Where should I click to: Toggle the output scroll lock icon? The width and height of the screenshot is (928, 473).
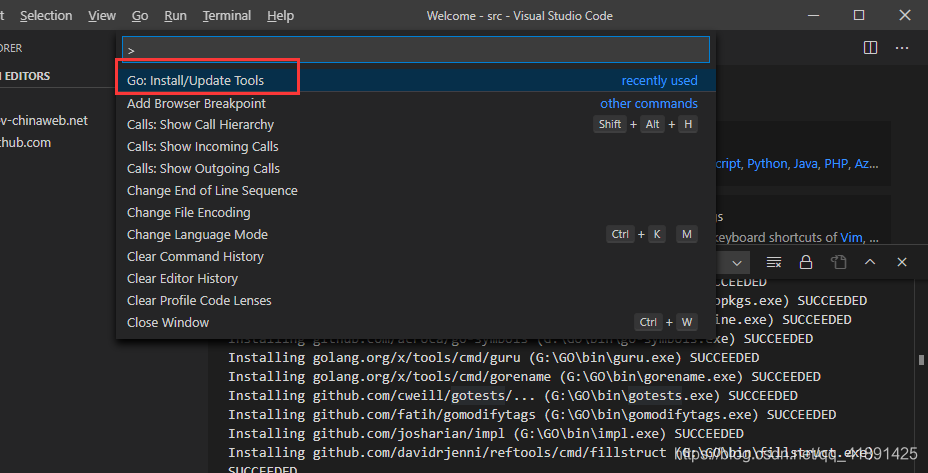coord(805,262)
